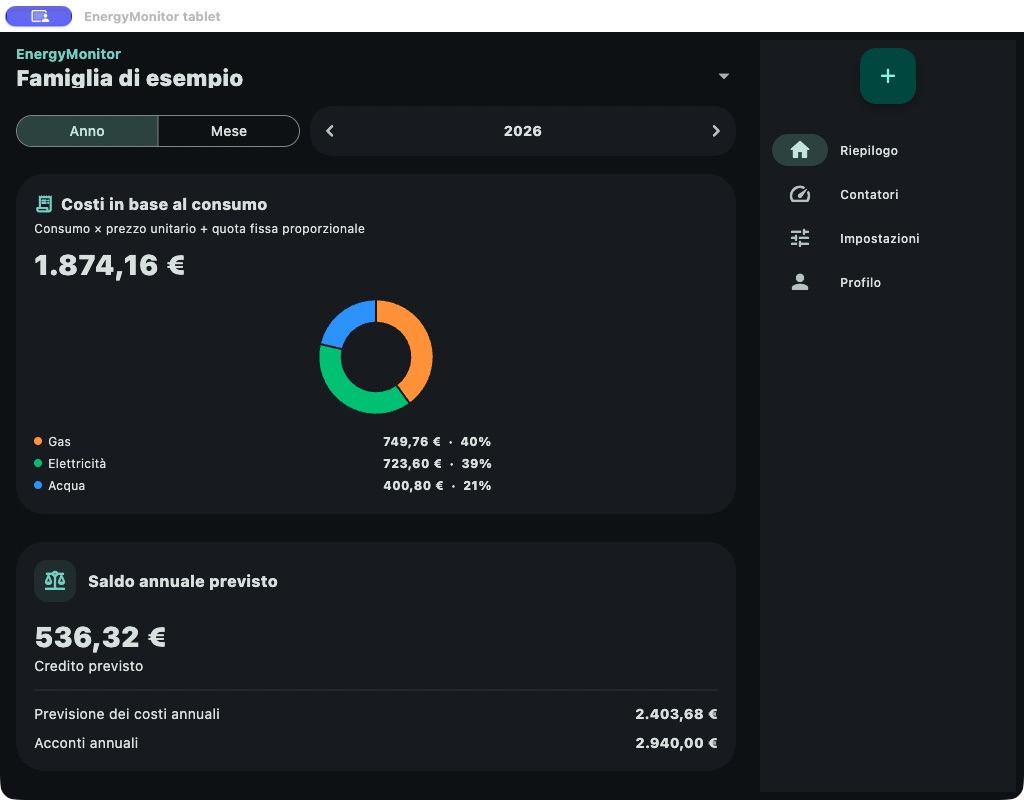
Task: Click the Credito previsto label
Action: point(89,666)
